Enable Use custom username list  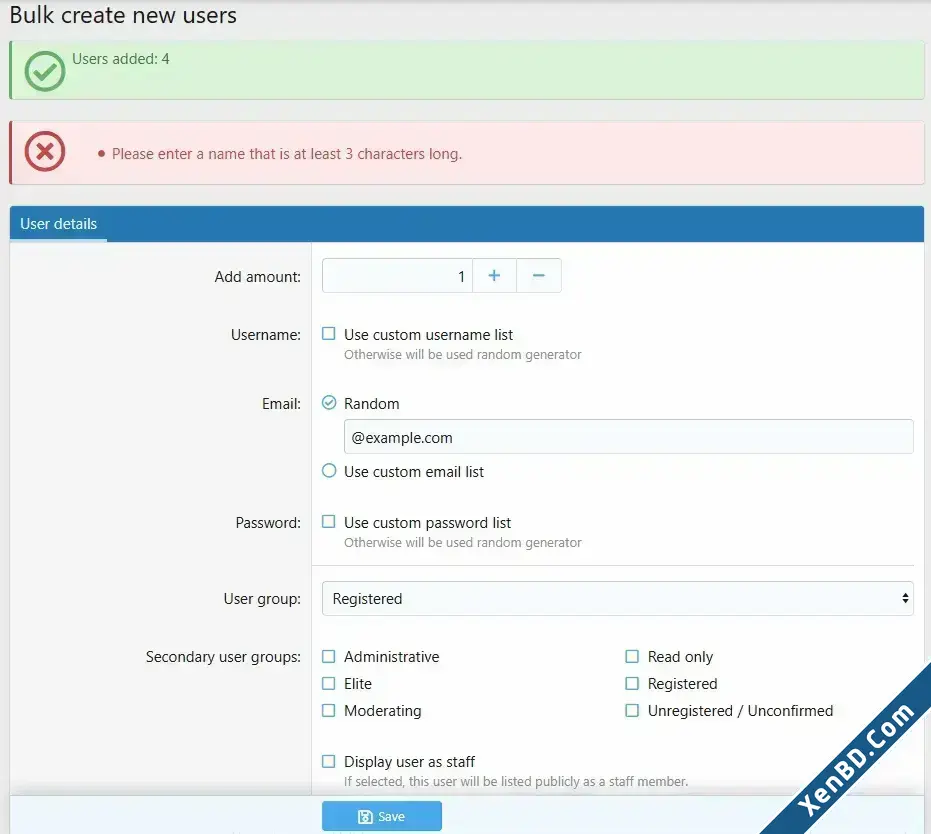point(328,334)
